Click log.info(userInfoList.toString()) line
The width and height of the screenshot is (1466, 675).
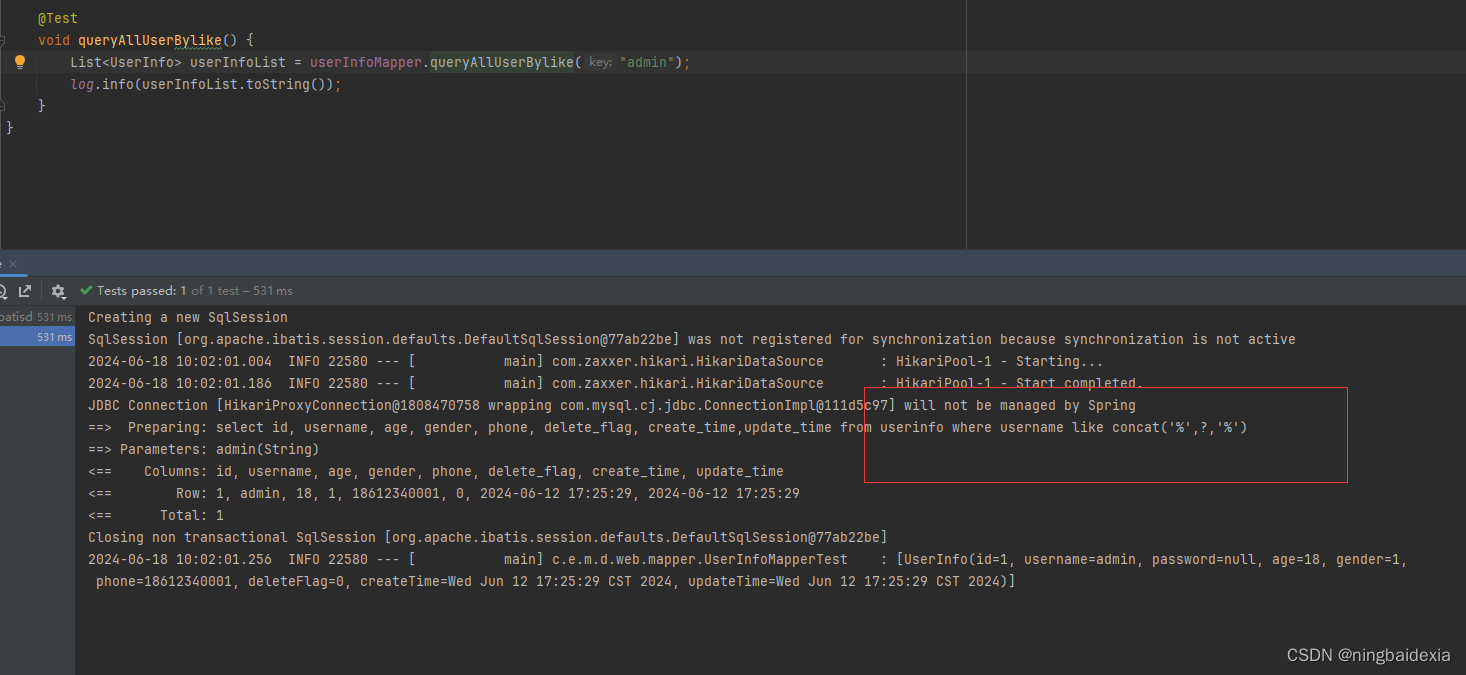[206, 84]
